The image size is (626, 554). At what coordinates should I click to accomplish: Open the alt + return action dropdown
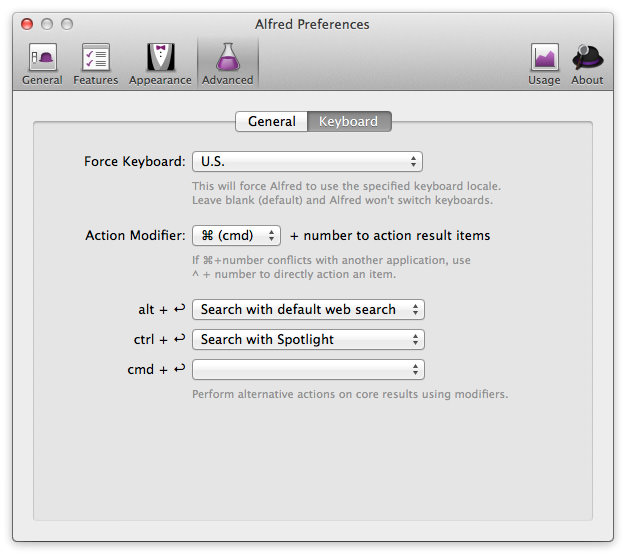[x=308, y=310]
